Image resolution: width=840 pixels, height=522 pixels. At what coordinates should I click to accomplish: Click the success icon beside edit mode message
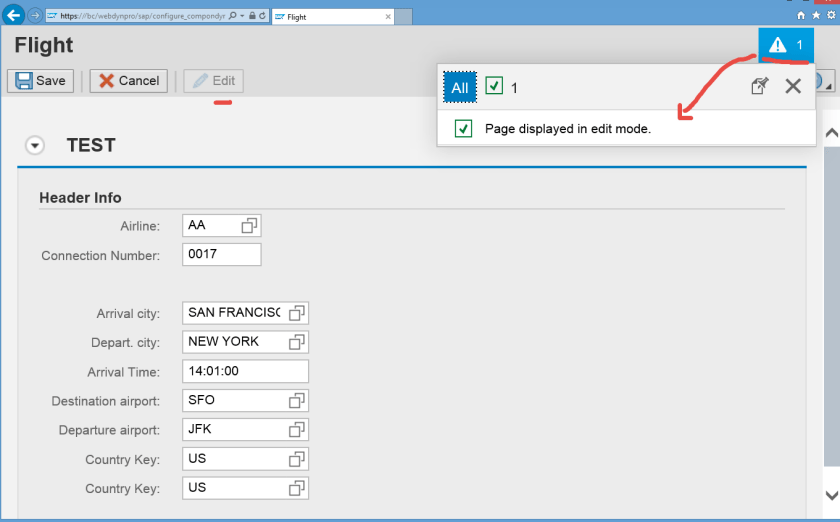tap(463, 129)
